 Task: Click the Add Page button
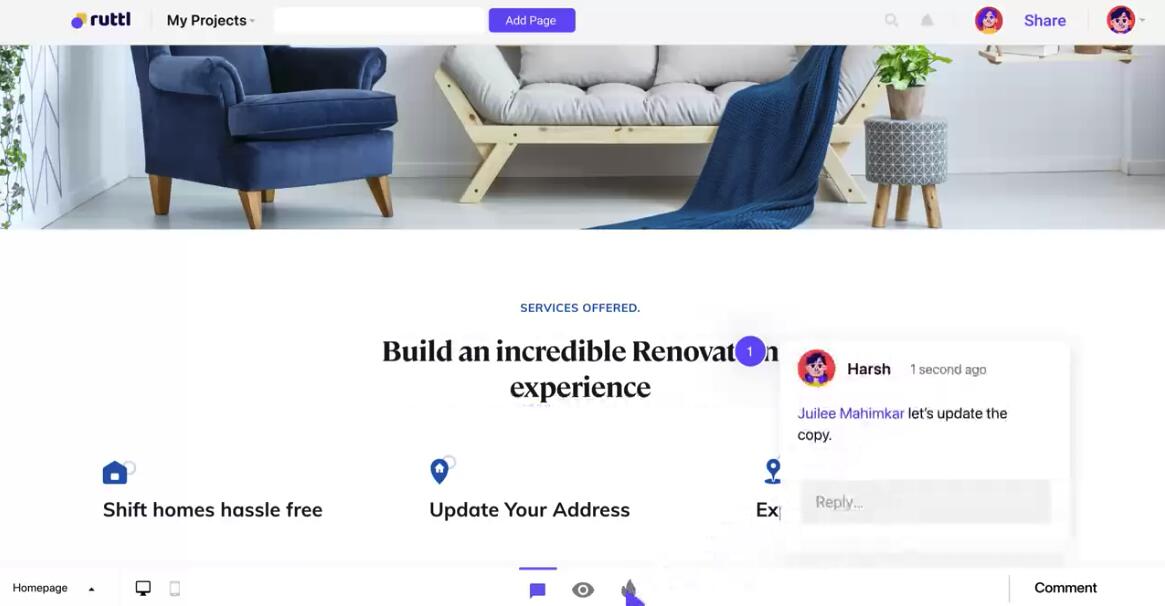531,20
